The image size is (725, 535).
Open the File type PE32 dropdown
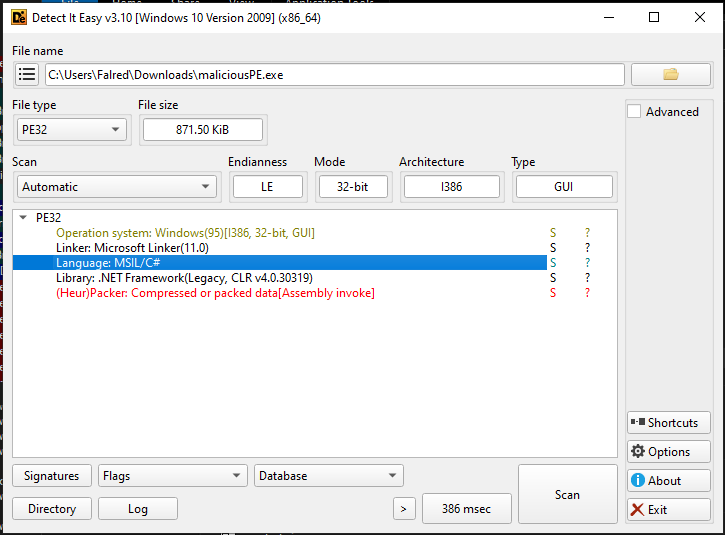(x=72, y=129)
